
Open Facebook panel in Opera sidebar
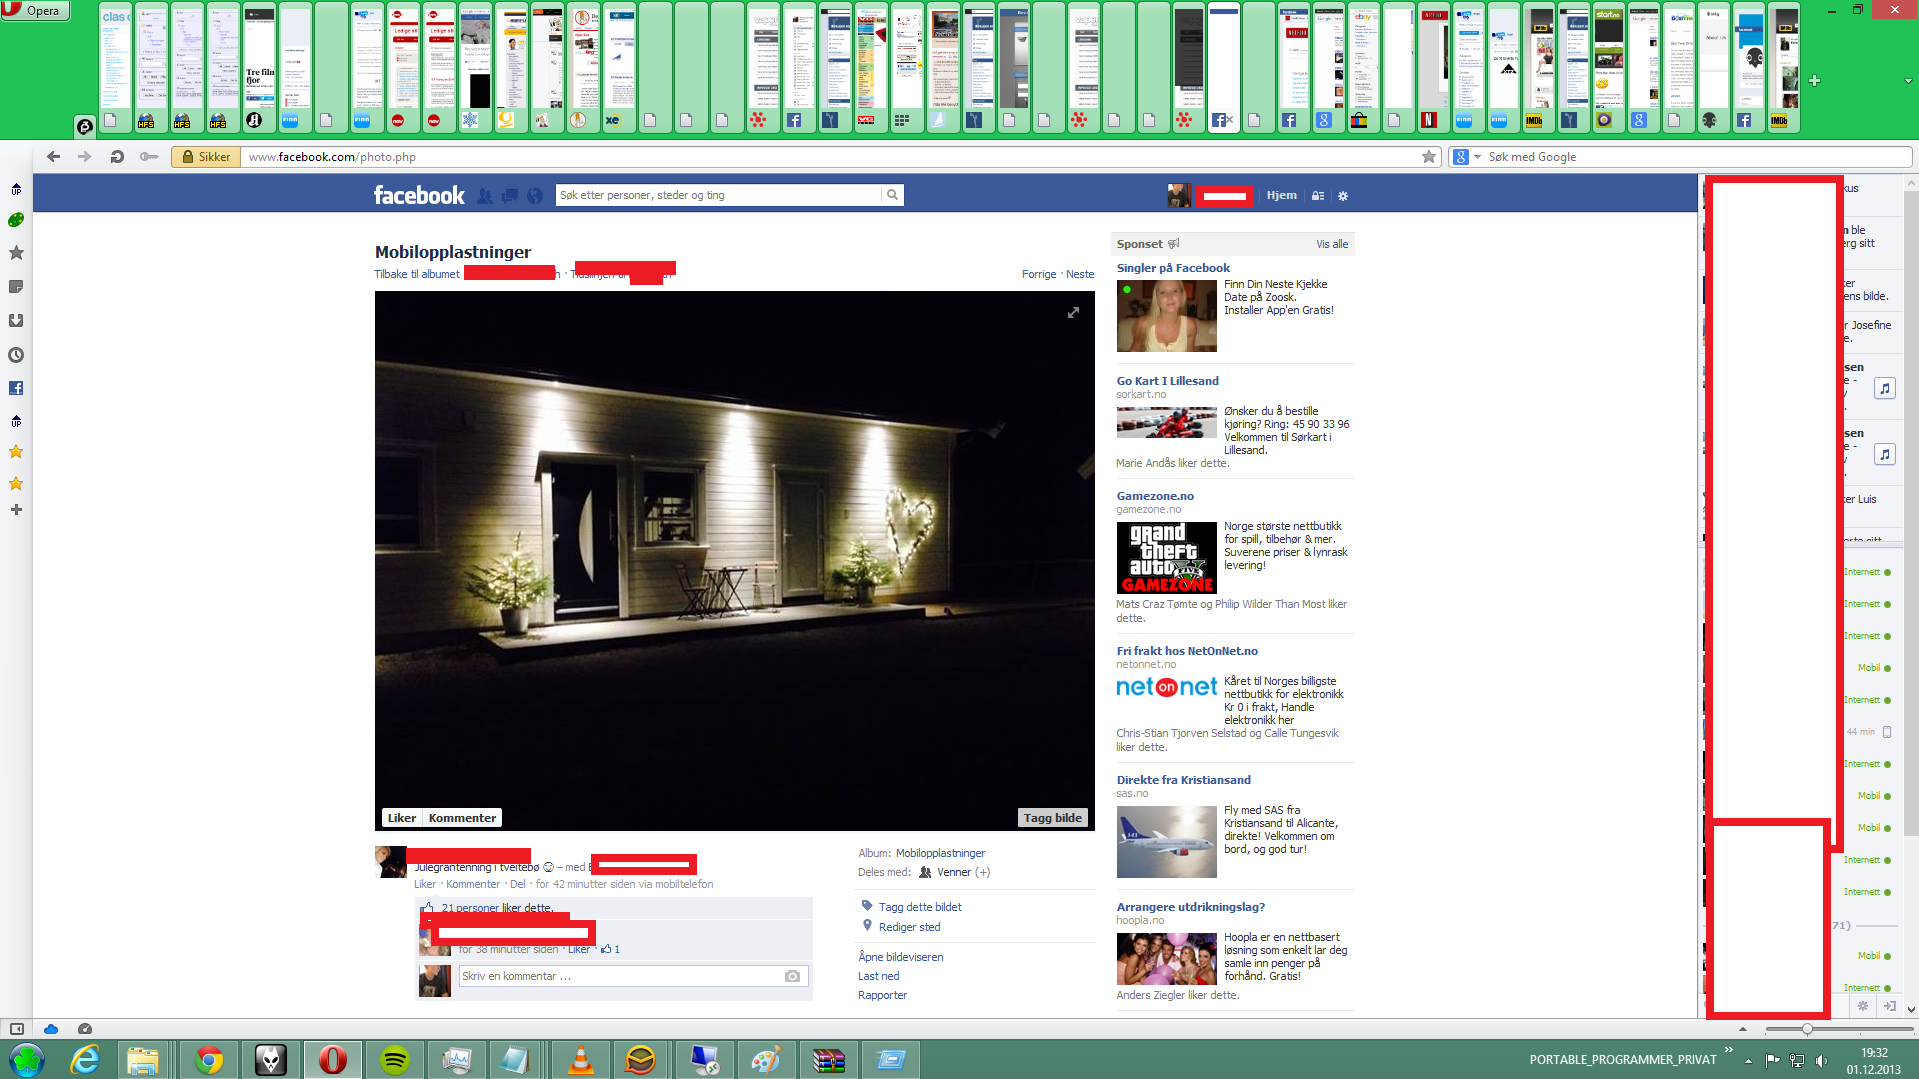coord(16,388)
